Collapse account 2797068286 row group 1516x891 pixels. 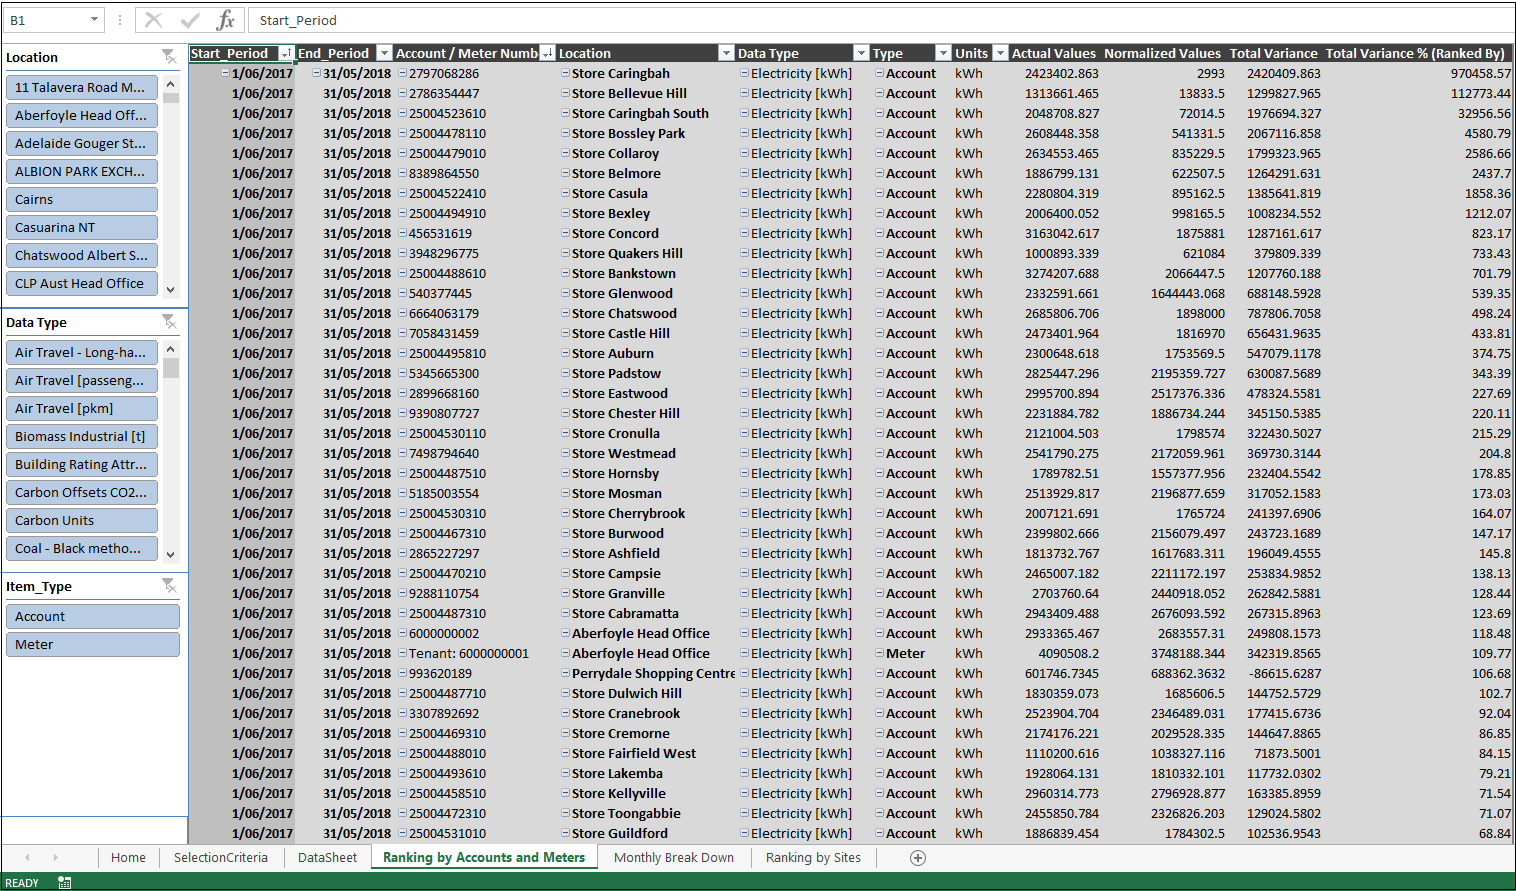(x=403, y=73)
